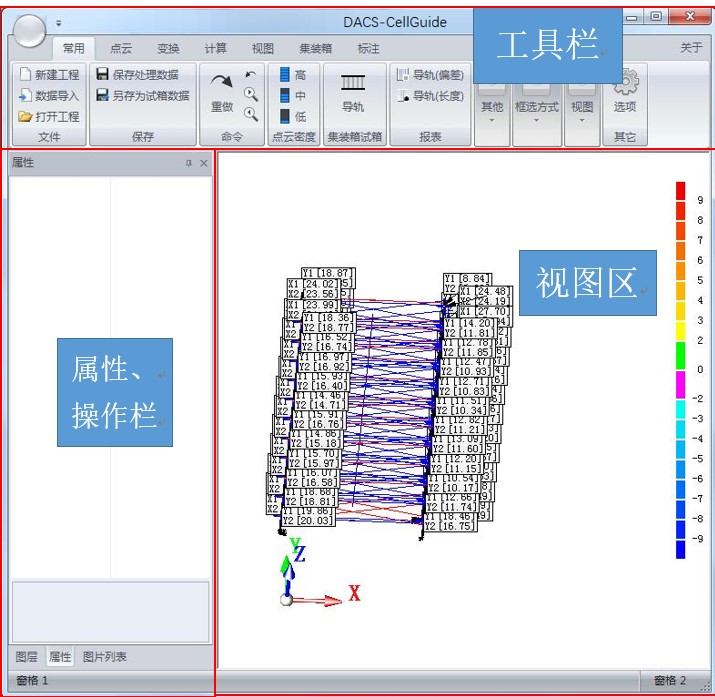This screenshot has height=697, width=715.
Task: Switch to the 点云 ribbon tab
Action: click(x=121, y=48)
